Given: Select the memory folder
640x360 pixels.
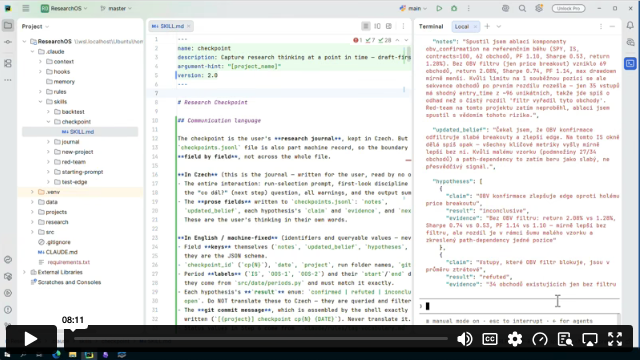Looking at the screenshot, I should (x=64, y=82).
